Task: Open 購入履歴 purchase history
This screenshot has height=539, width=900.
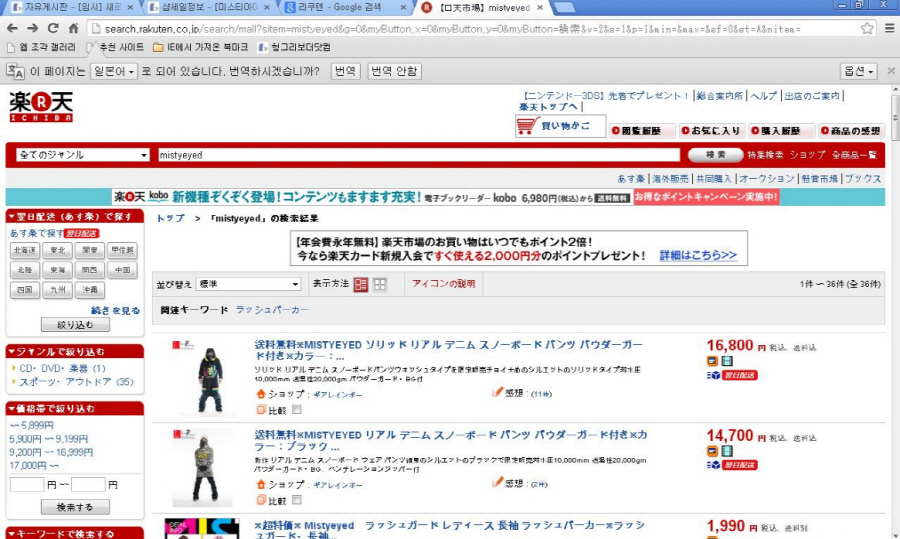Action: 781,131
